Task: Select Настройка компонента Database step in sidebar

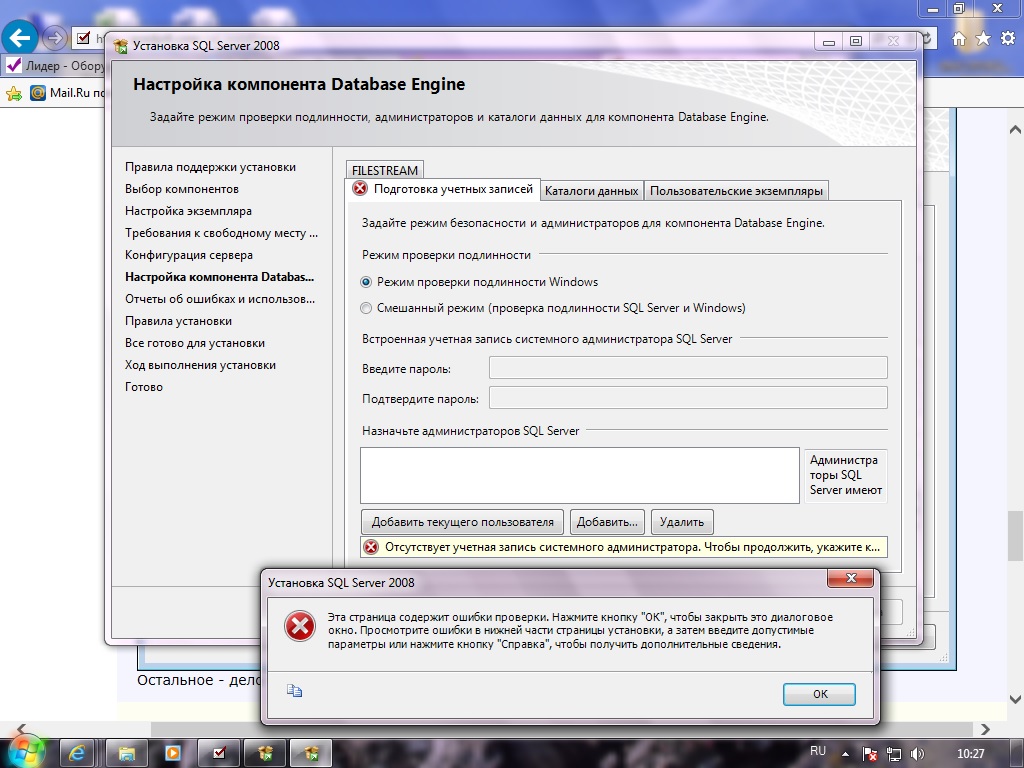Action: click(219, 277)
